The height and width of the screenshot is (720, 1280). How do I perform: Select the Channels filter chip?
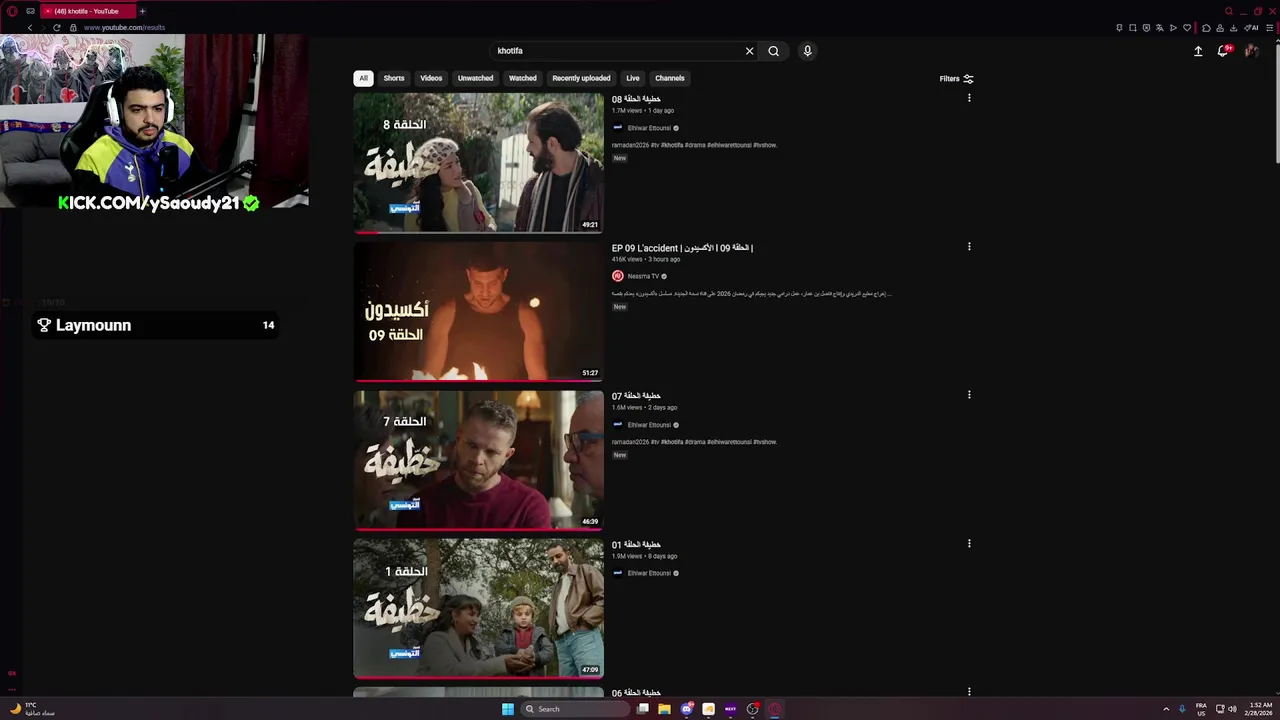(x=670, y=78)
